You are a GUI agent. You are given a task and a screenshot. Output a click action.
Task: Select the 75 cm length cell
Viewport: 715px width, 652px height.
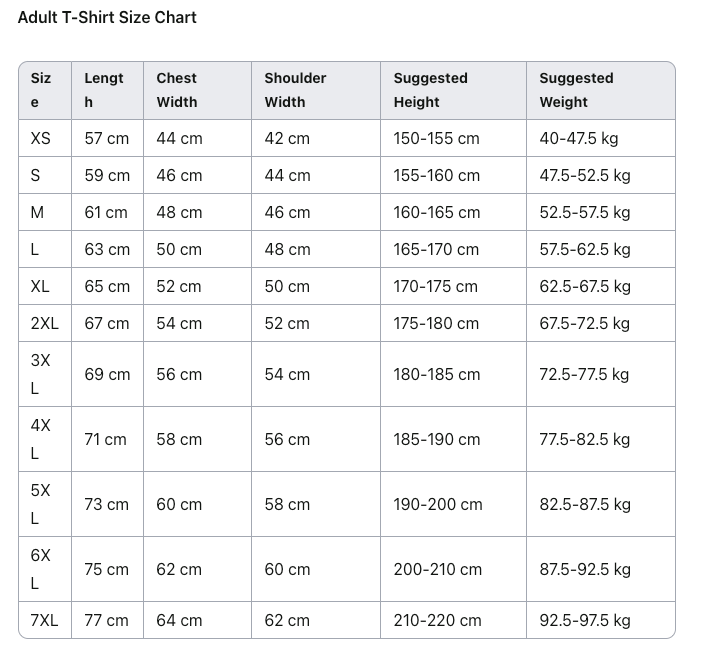pyautogui.click(x=107, y=569)
